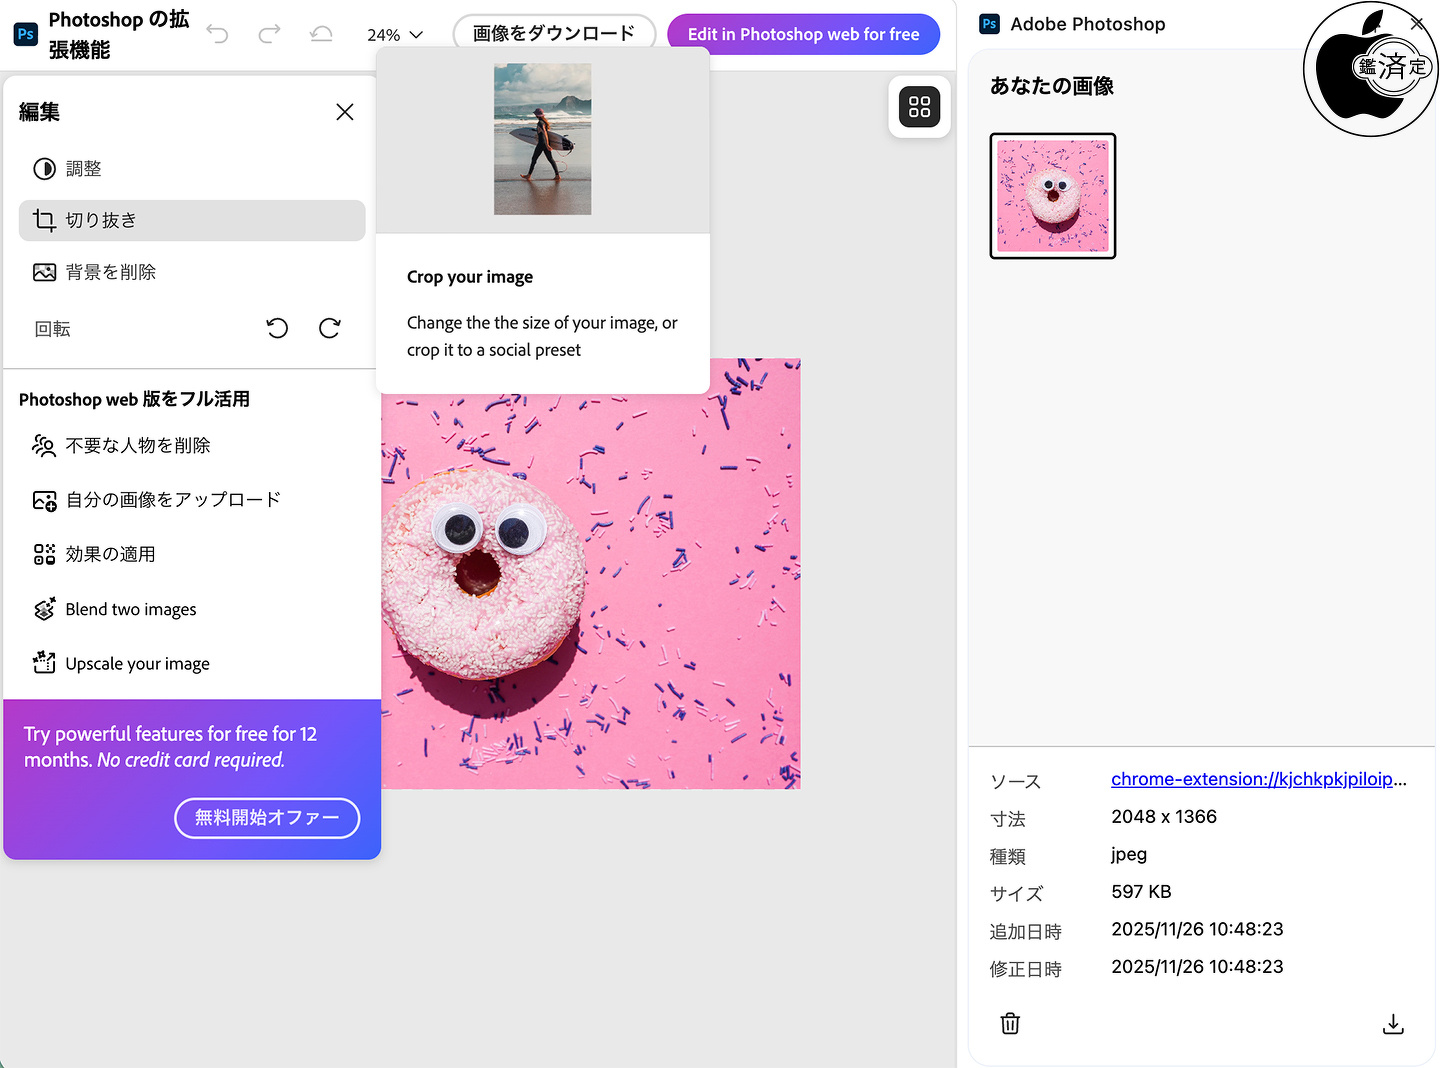Click the undo arrow in top toolbar
The width and height of the screenshot is (1440, 1068).
(x=217, y=35)
